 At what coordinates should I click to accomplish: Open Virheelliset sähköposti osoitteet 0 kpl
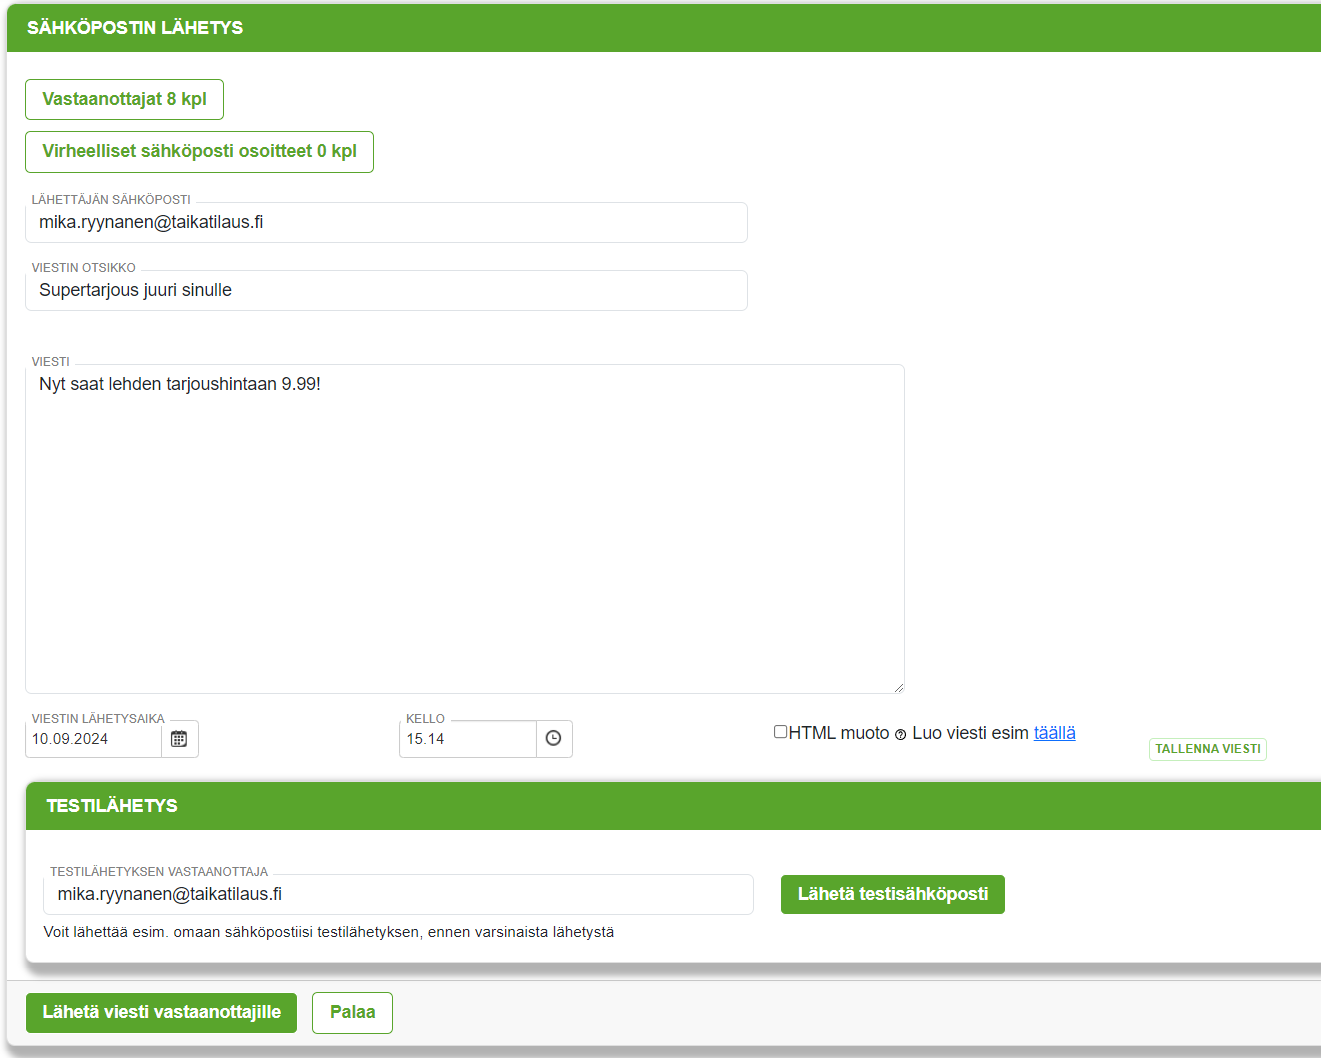[x=199, y=152]
